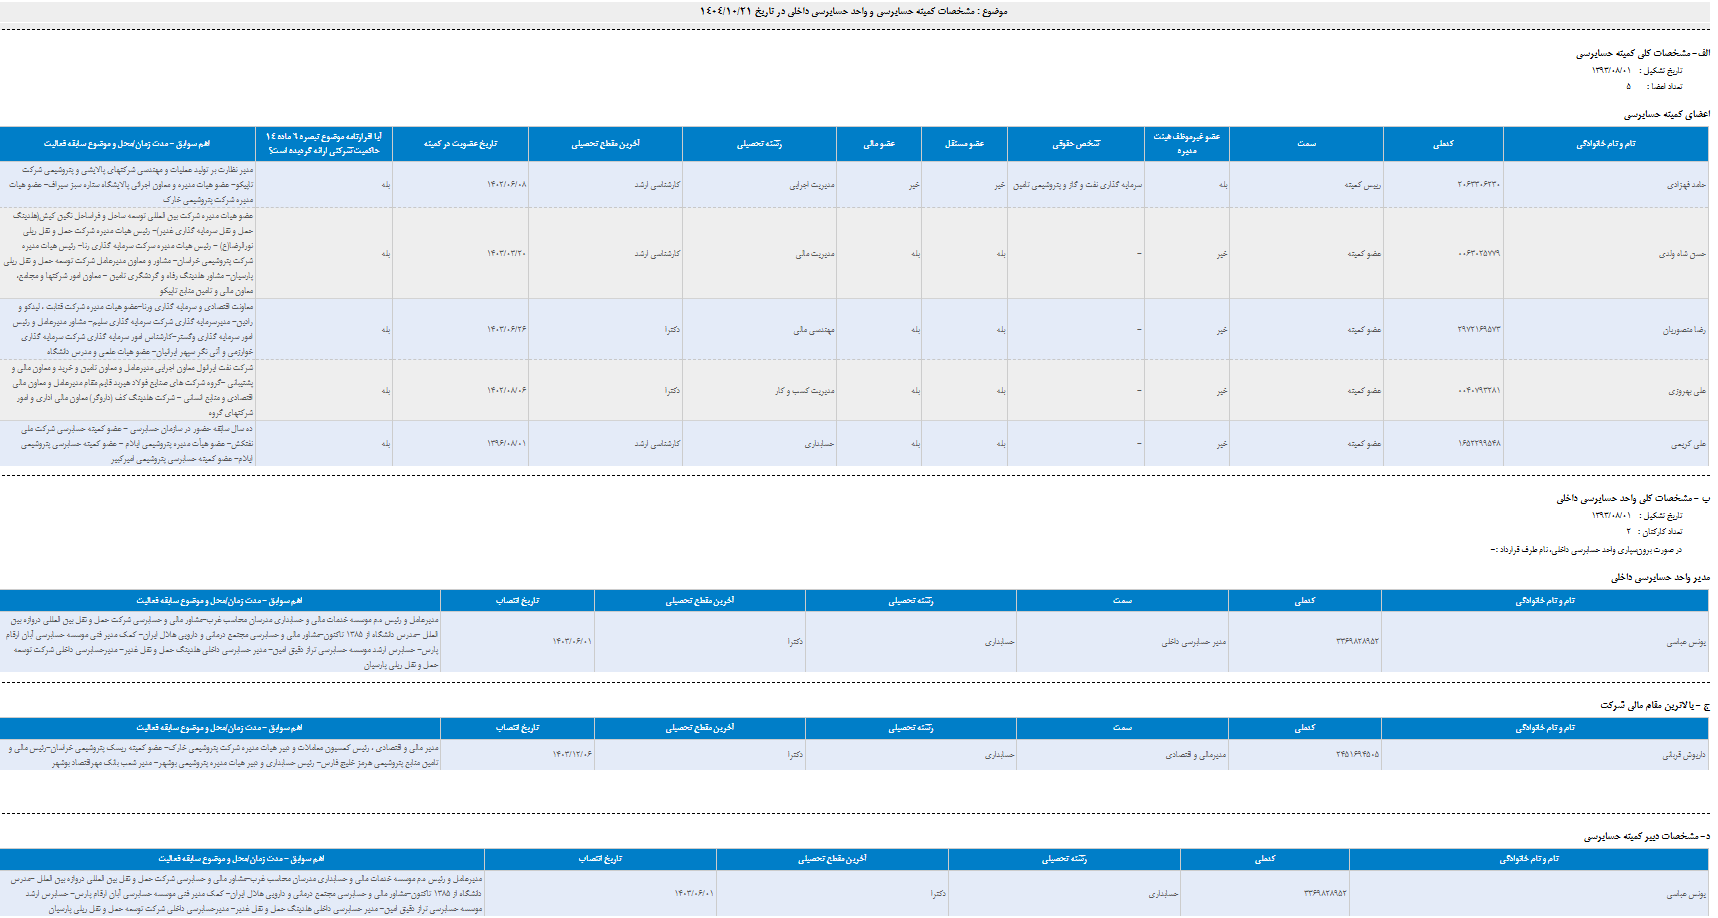Viewport: 1718px width, 918px height.
Task: Click the "مدیریت اجرایی" field of study cell
Action: [x=811, y=185]
